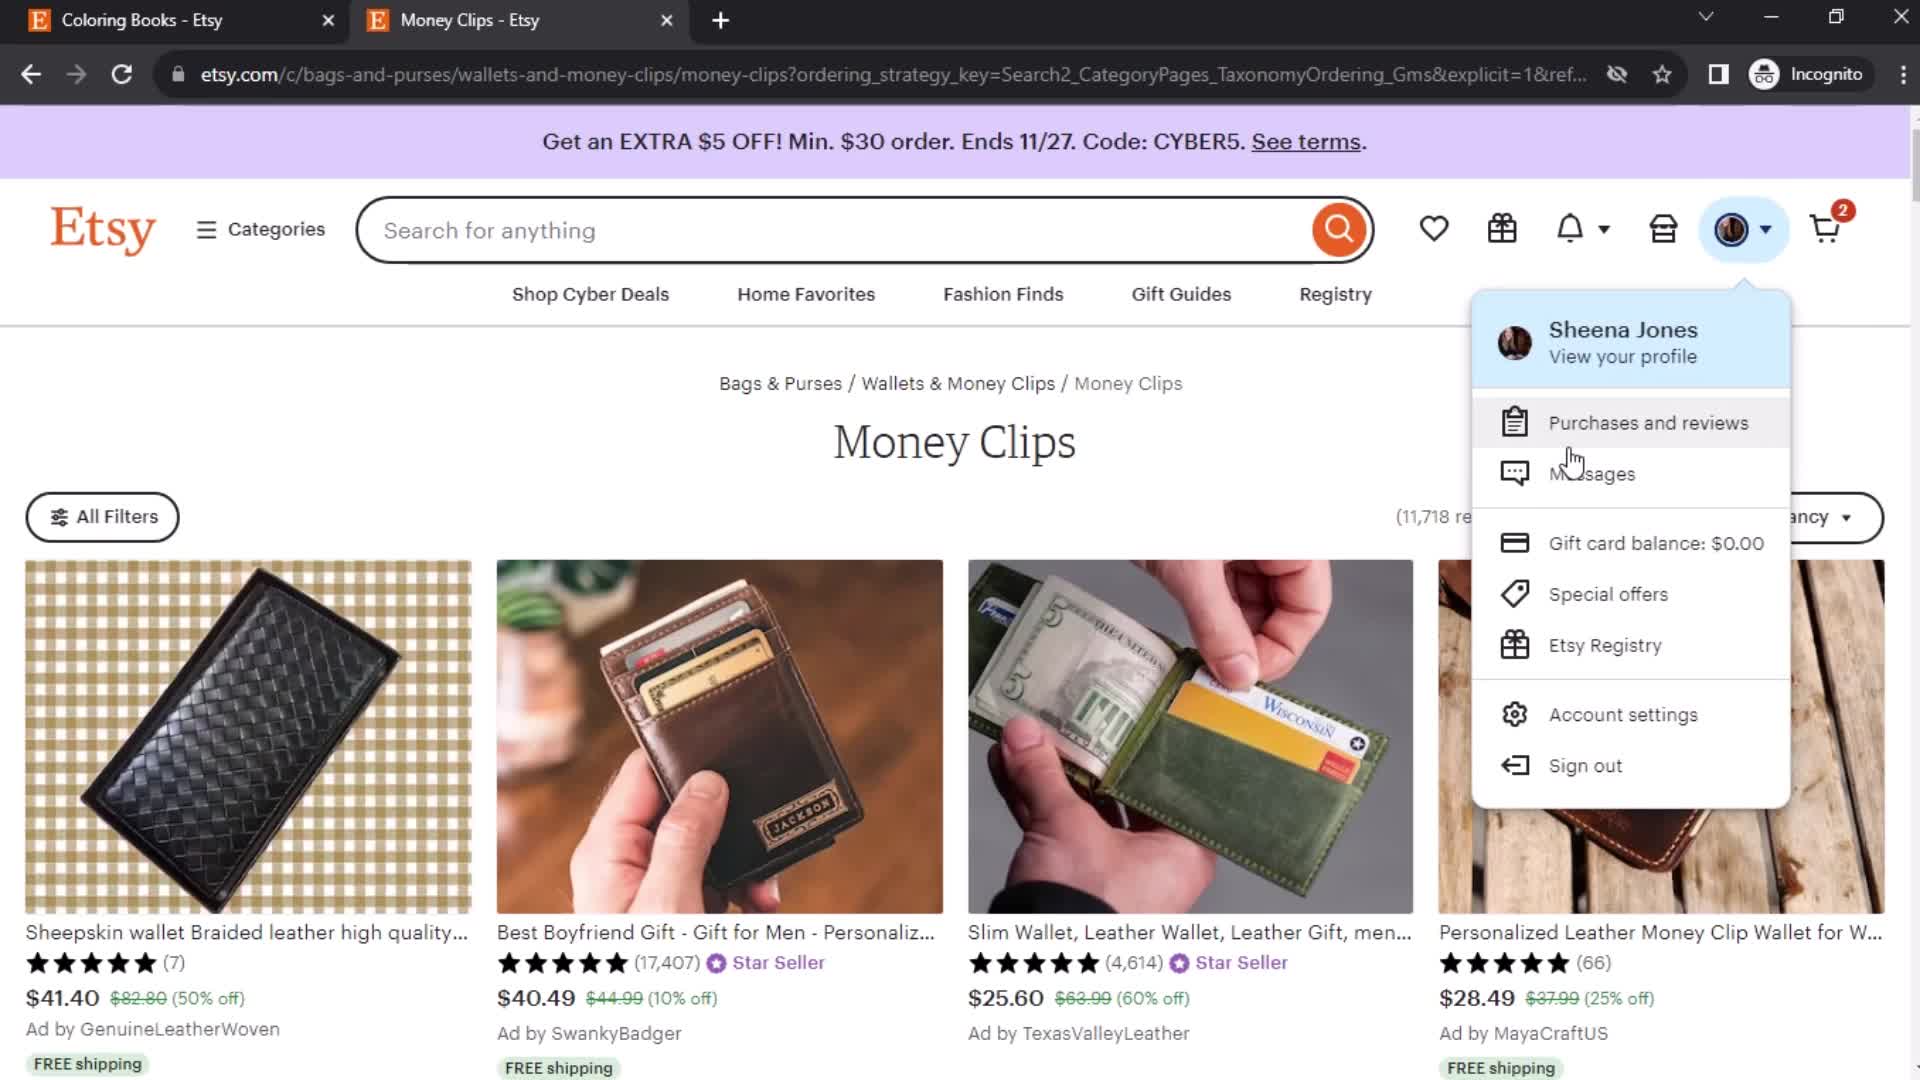Expand the Categories menu
The image size is (1920, 1080).
tap(261, 229)
